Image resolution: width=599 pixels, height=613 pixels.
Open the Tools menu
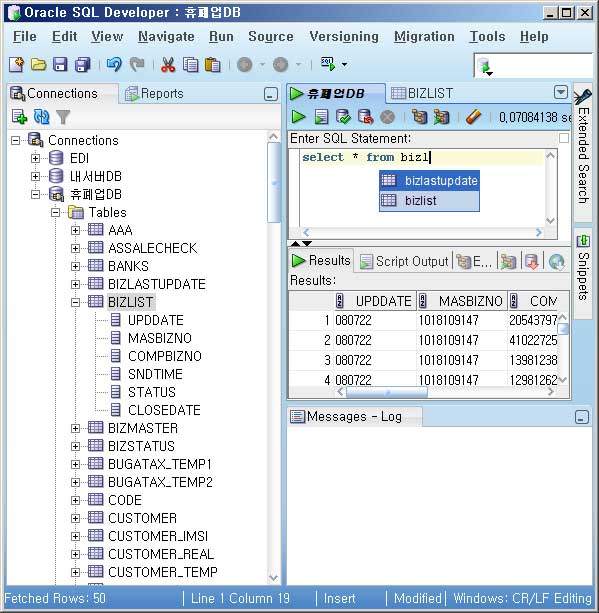point(487,36)
